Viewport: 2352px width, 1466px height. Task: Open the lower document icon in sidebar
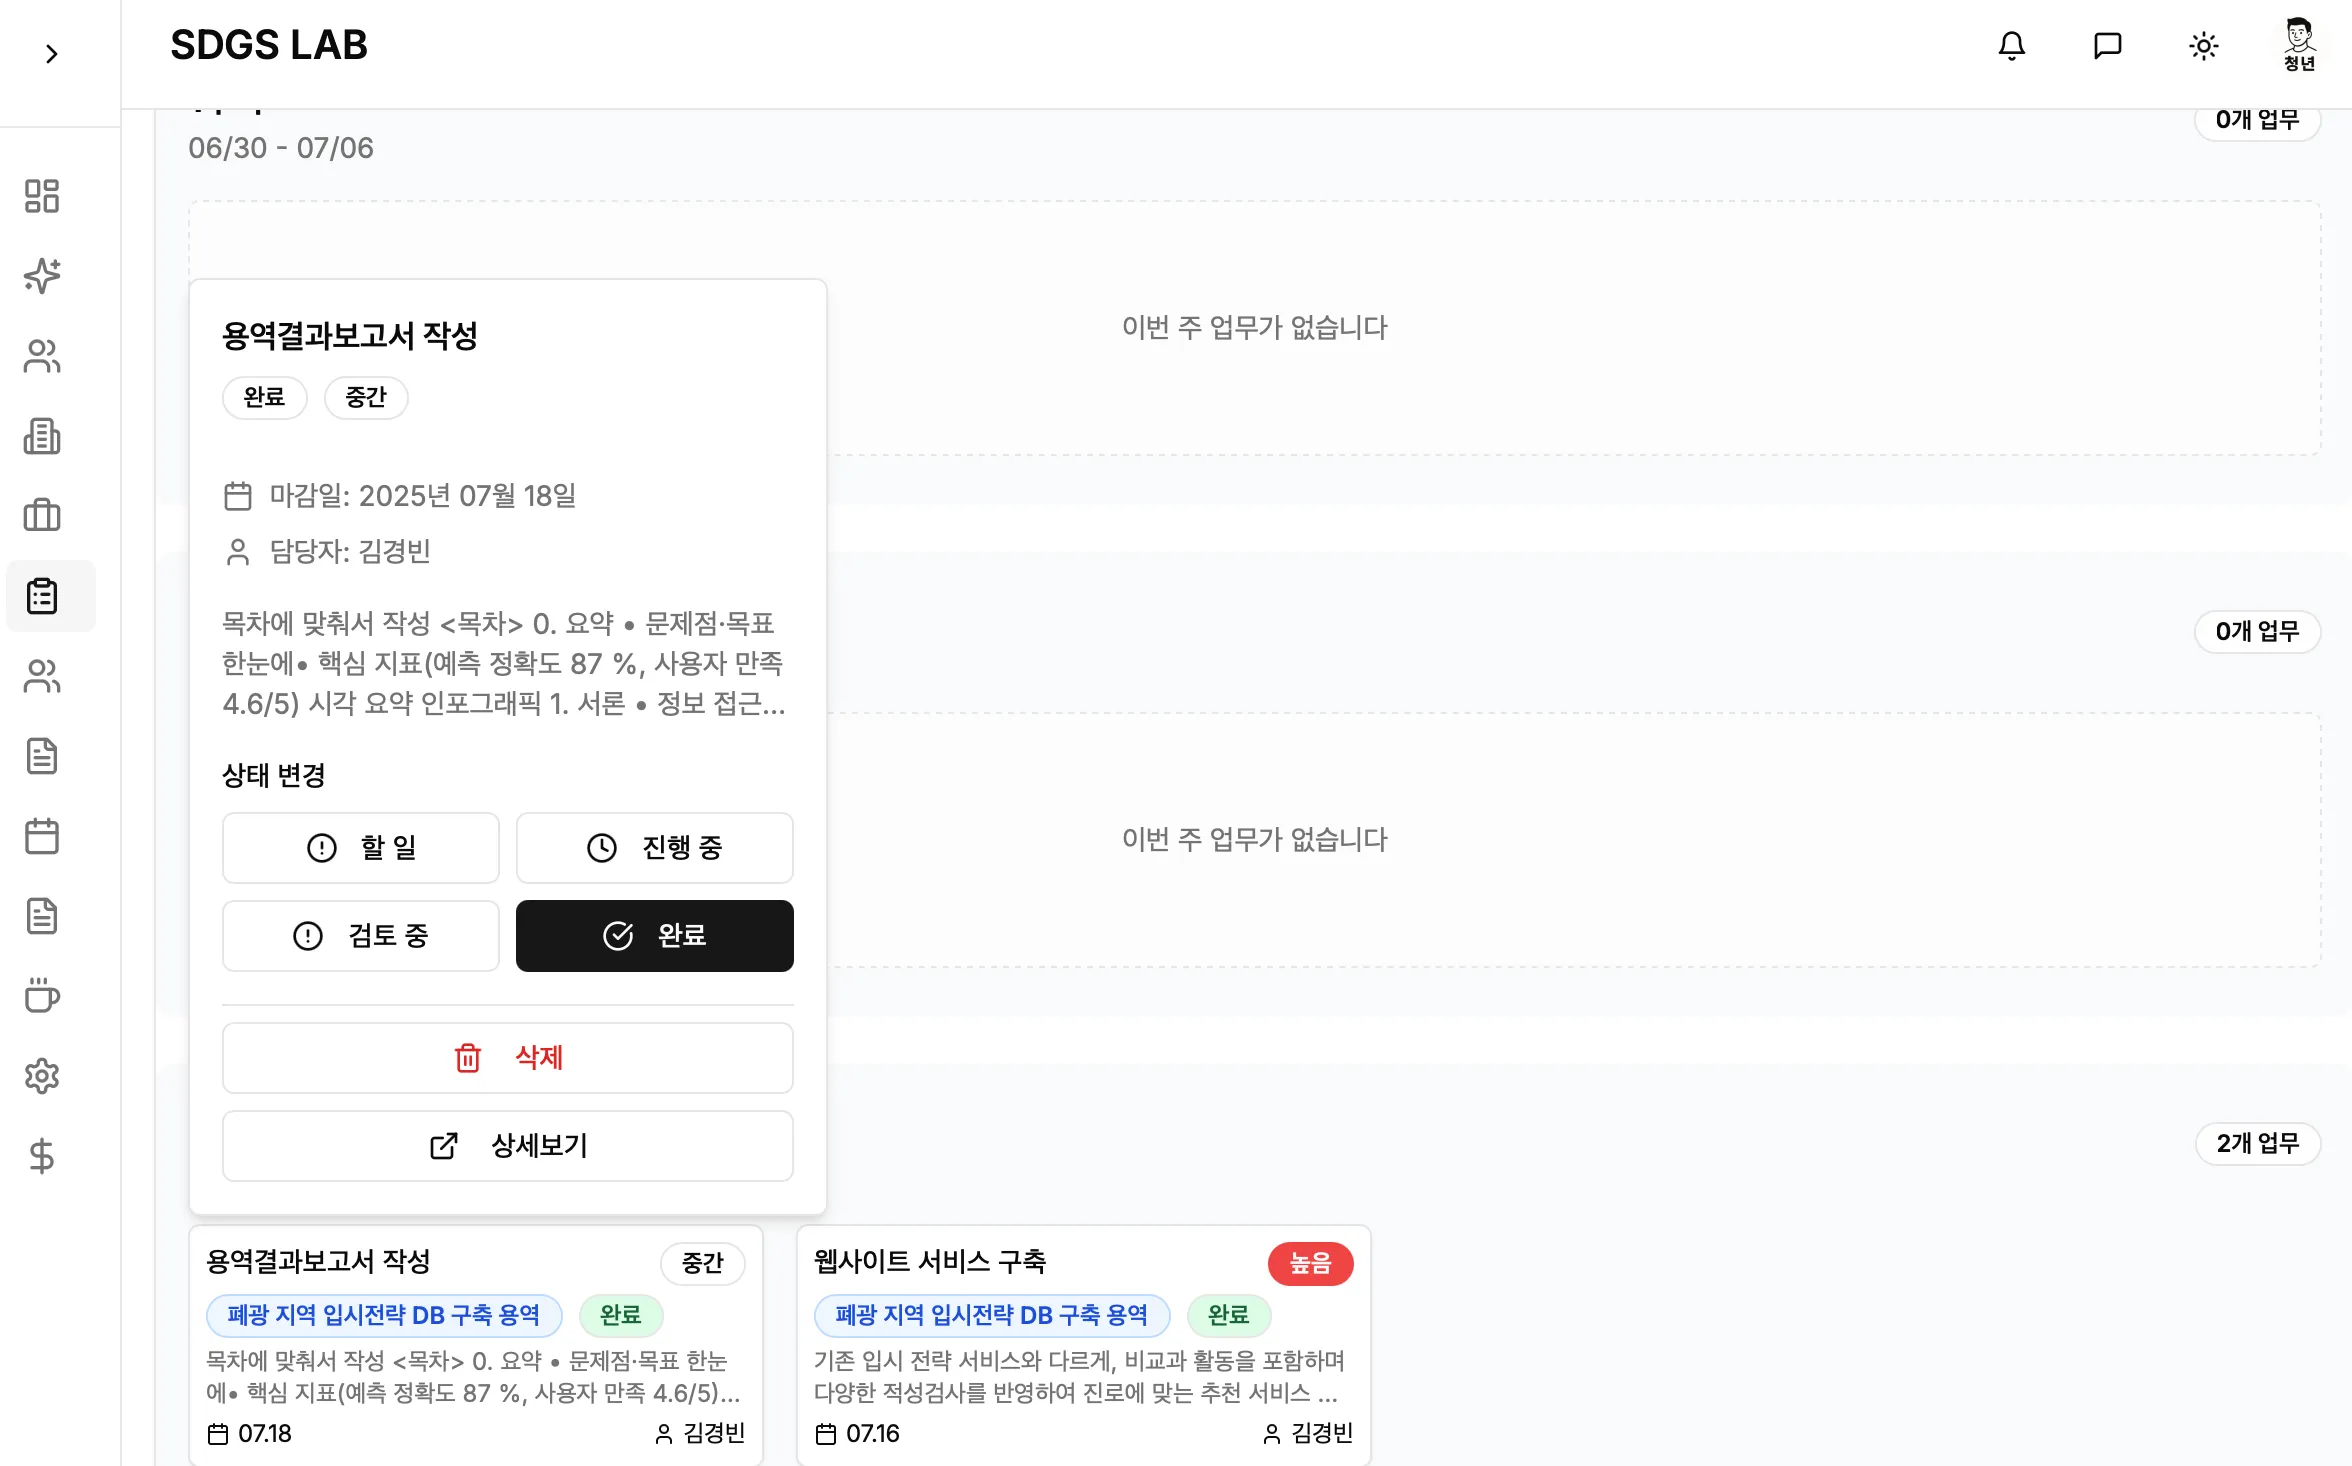point(42,916)
